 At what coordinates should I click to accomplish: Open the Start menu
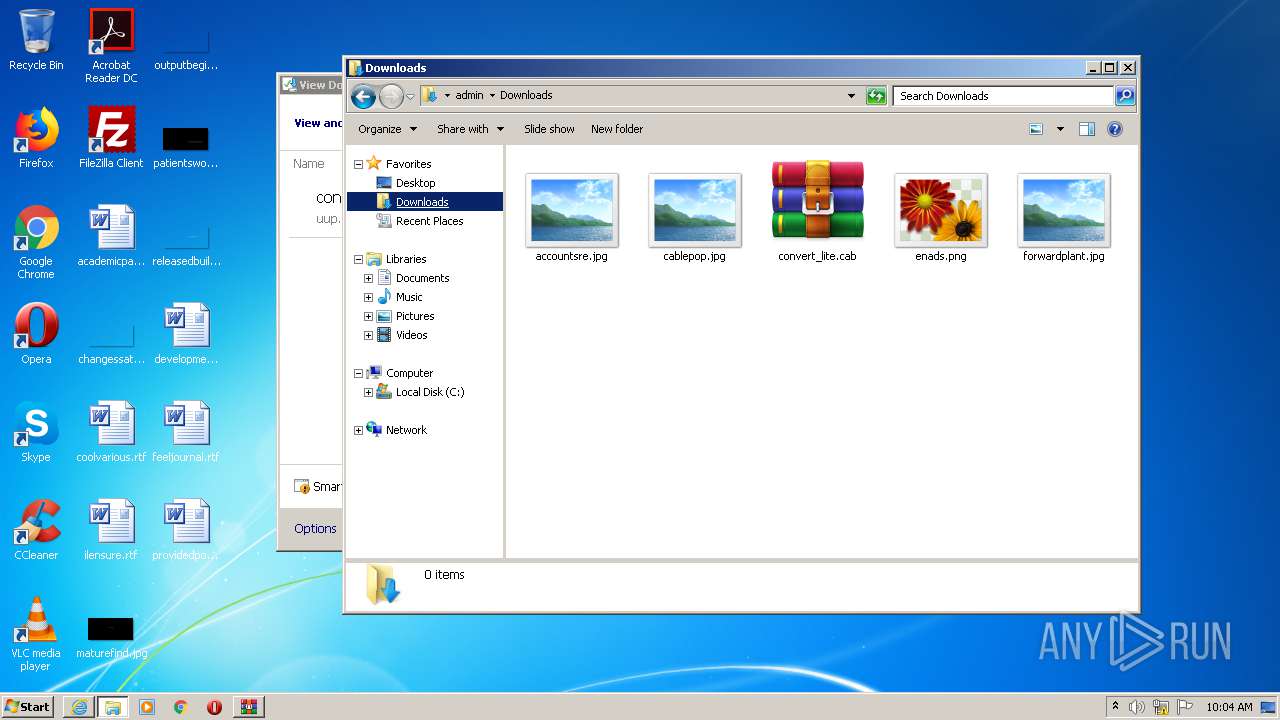pyautogui.click(x=27, y=706)
